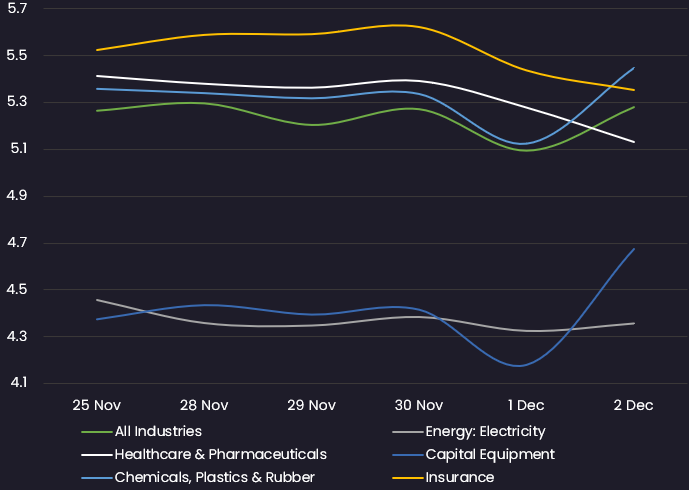Click the green All Industries legend line
This screenshot has width=689, height=490.
(x=97, y=432)
